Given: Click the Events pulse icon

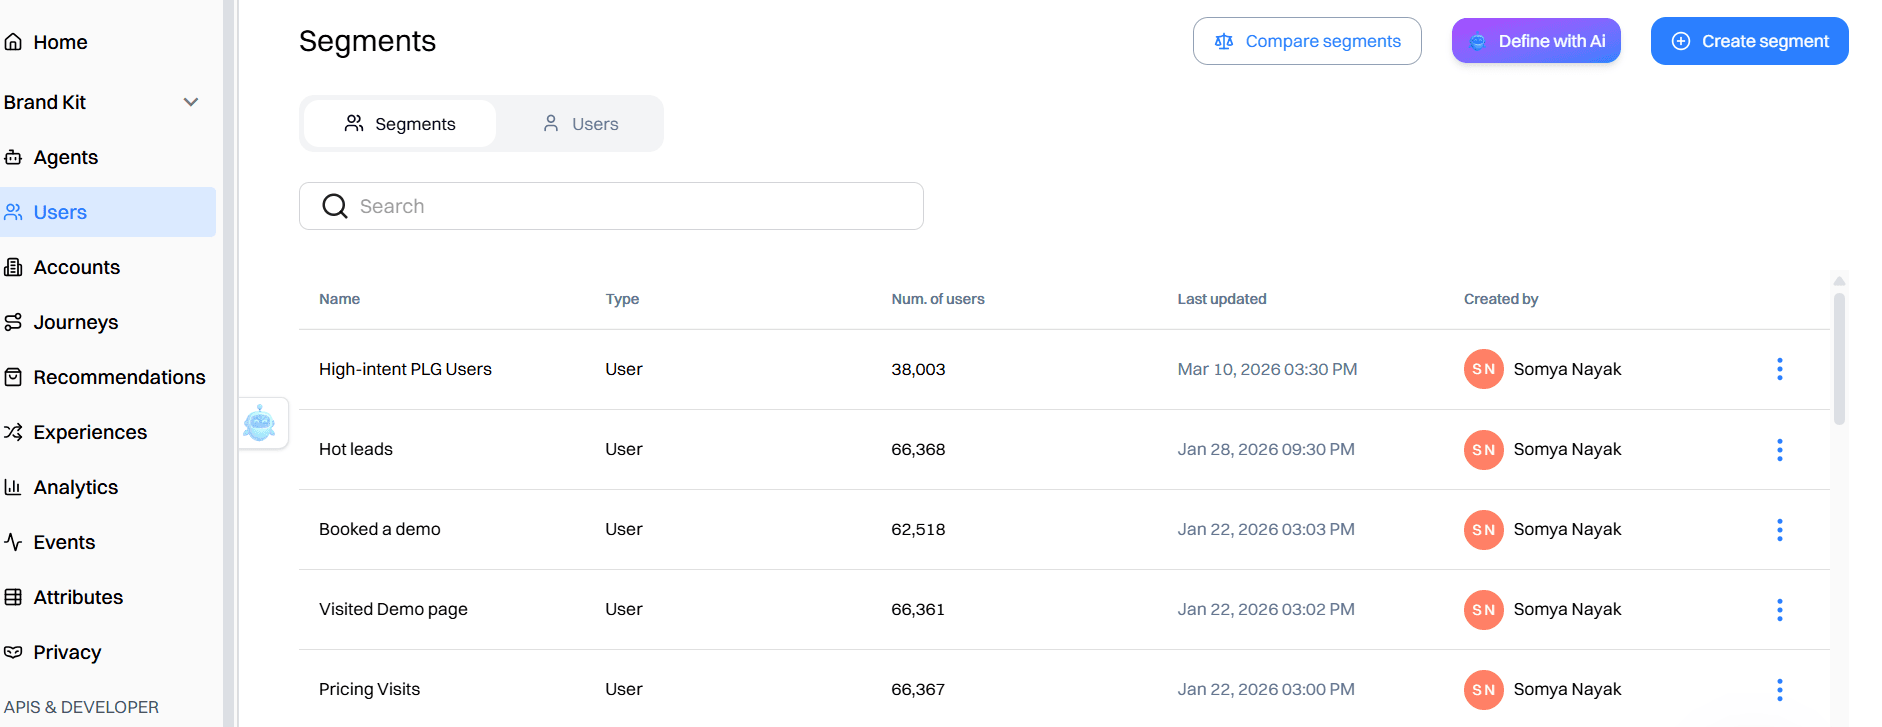Looking at the screenshot, I should click(x=13, y=542).
